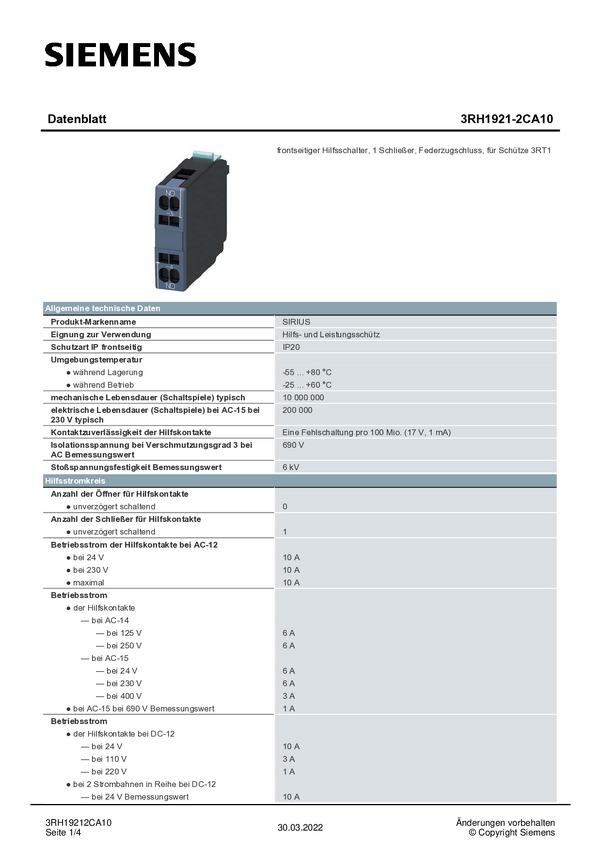Select value '-55 ... +80 °C'
The width and height of the screenshot is (601, 850).
pos(307,372)
